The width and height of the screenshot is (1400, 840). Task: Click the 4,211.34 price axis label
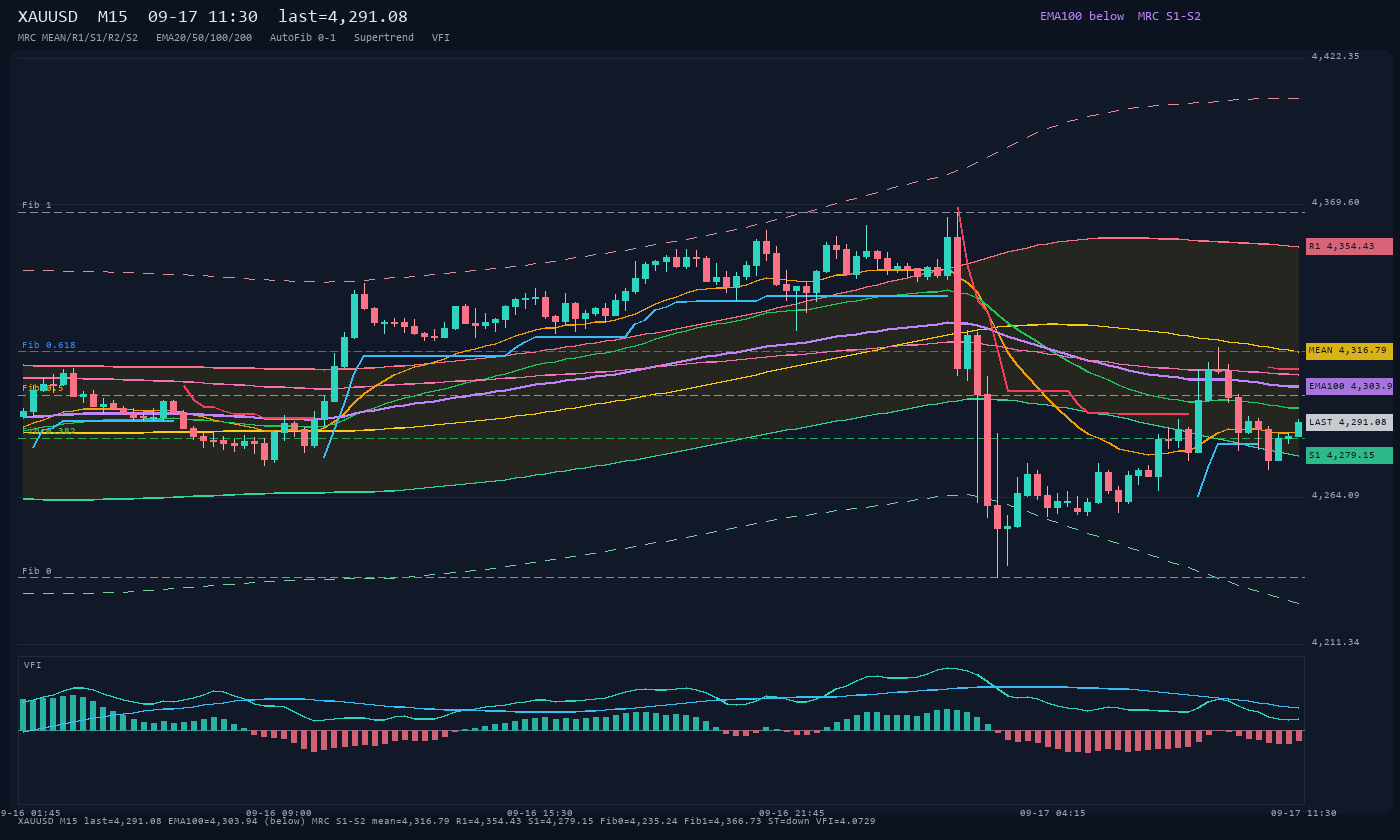click(x=1335, y=642)
